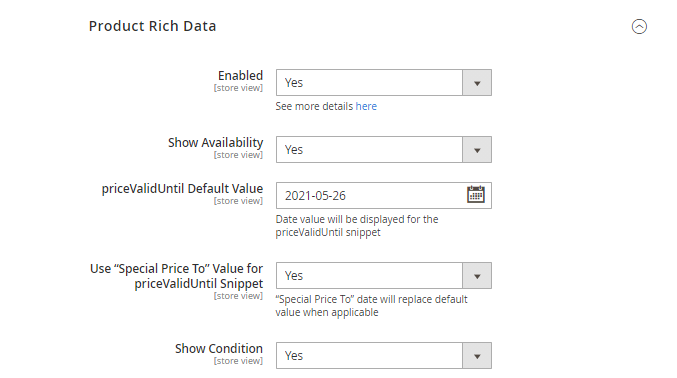Open the Use Special Price To select
This screenshot has width=677, height=378.
tap(384, 275)
